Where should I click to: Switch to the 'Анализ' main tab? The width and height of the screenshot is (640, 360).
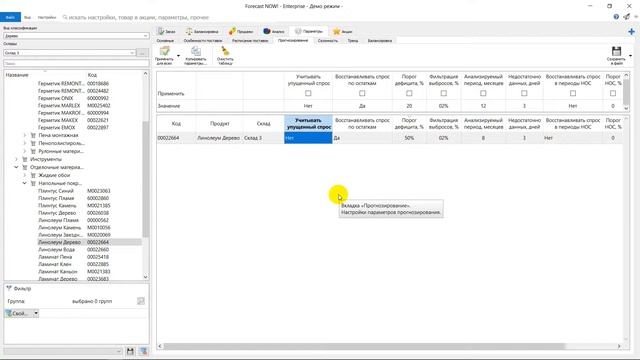click(274, 31)
